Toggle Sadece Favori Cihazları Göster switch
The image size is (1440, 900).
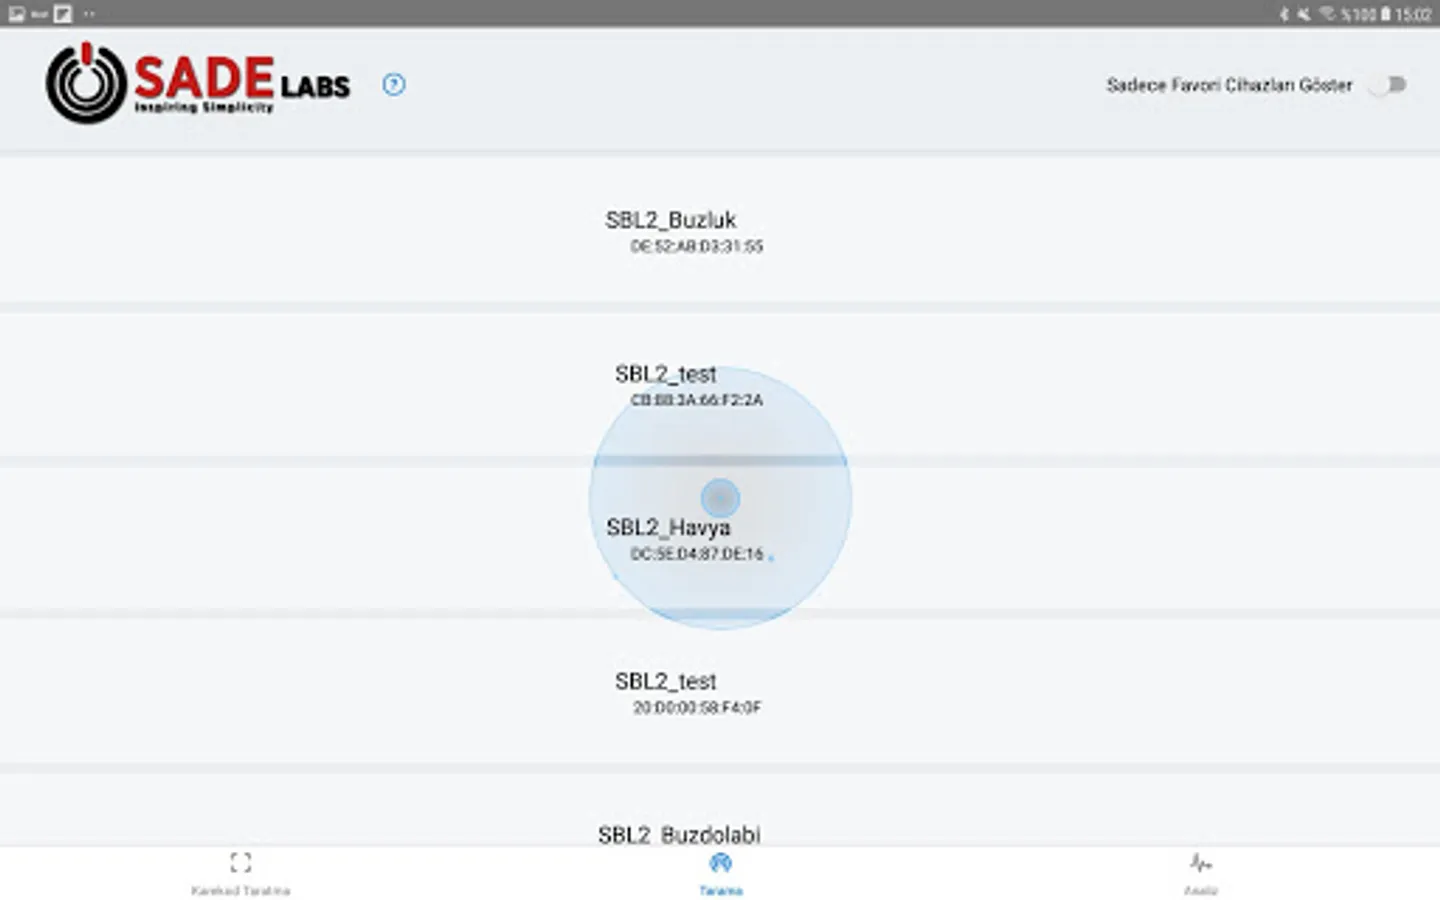pos(1388,85)
